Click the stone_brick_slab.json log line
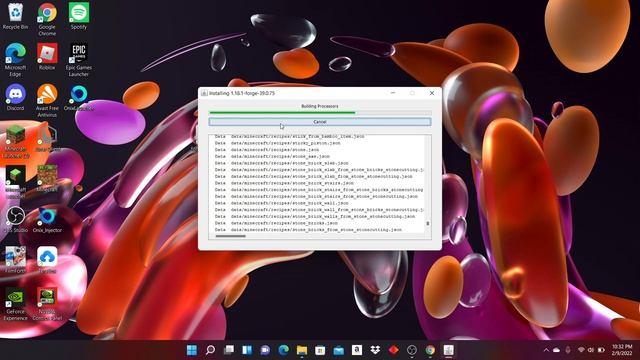 [281, 163]
